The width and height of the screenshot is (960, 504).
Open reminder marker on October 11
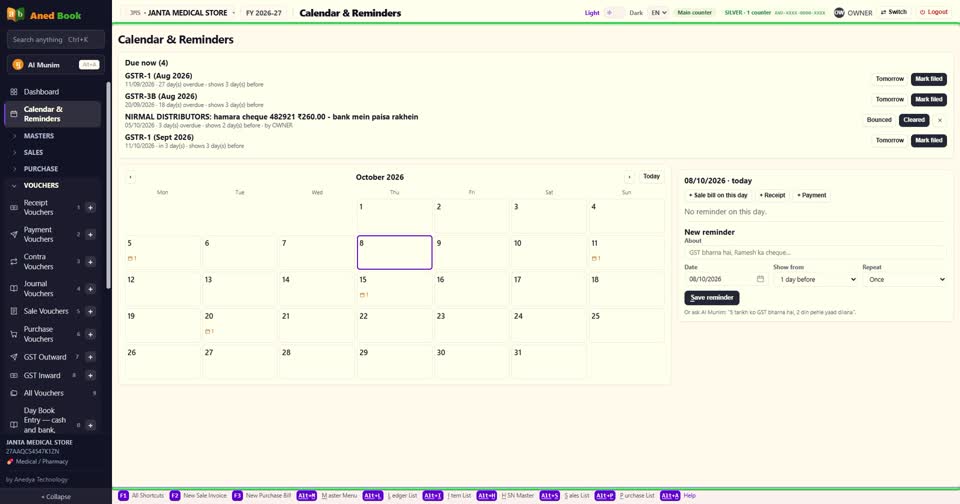596,258
